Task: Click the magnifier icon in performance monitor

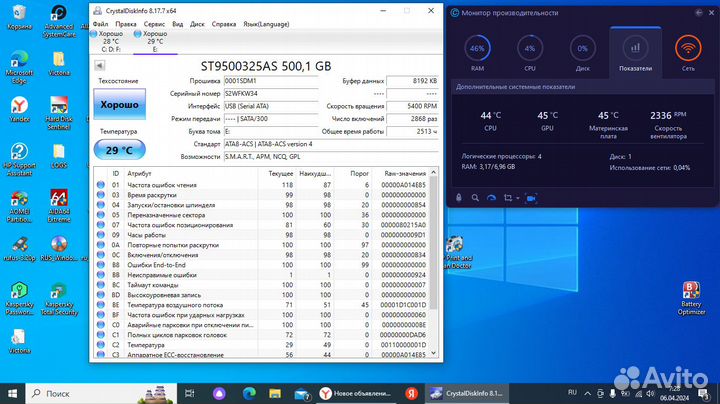Action: 475,198
